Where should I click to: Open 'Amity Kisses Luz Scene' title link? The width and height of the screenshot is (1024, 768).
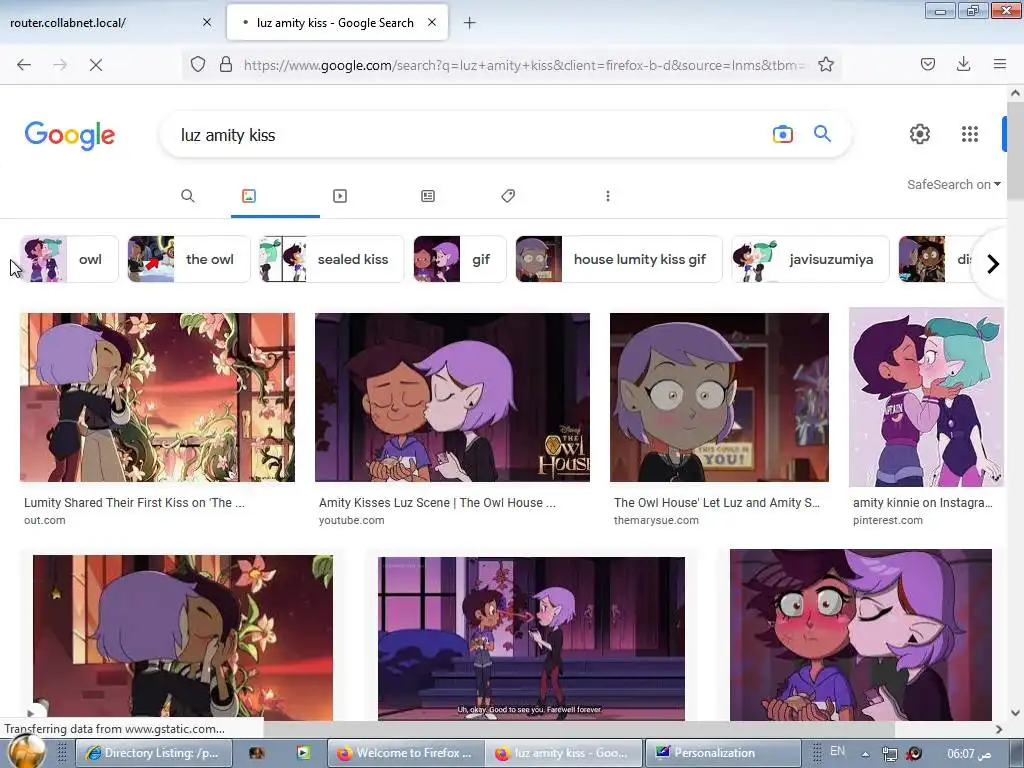[x=437, y=503]
